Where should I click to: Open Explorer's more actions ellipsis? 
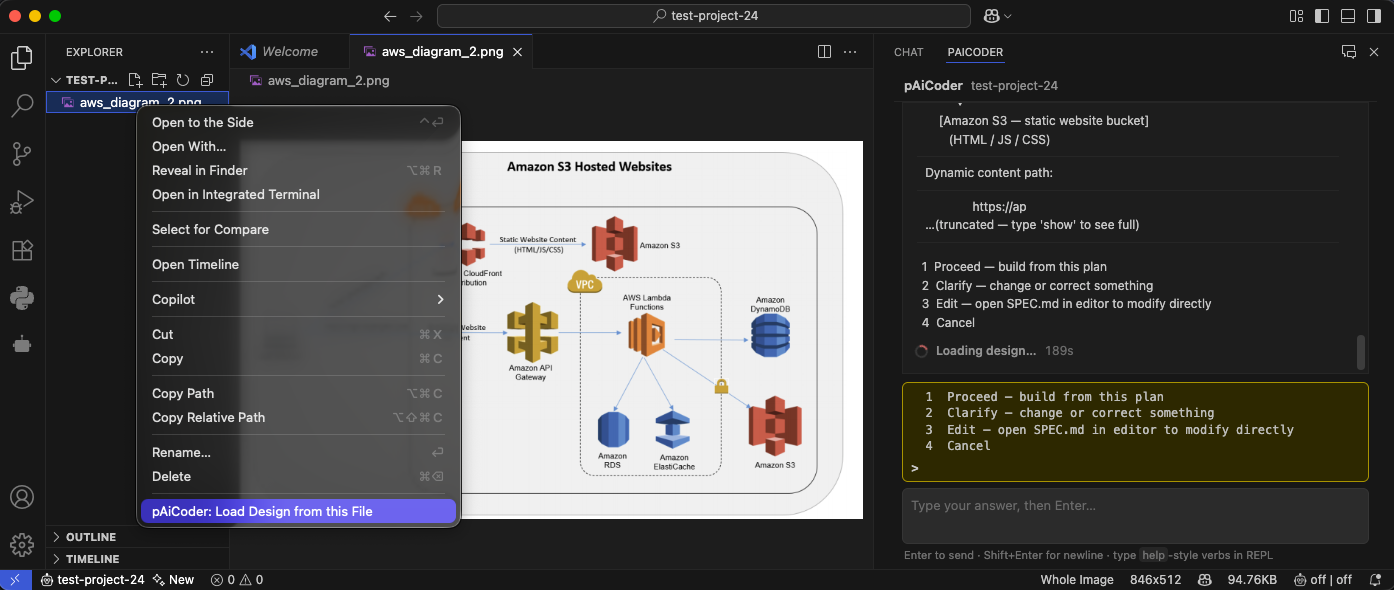click(x=206, y=52)
